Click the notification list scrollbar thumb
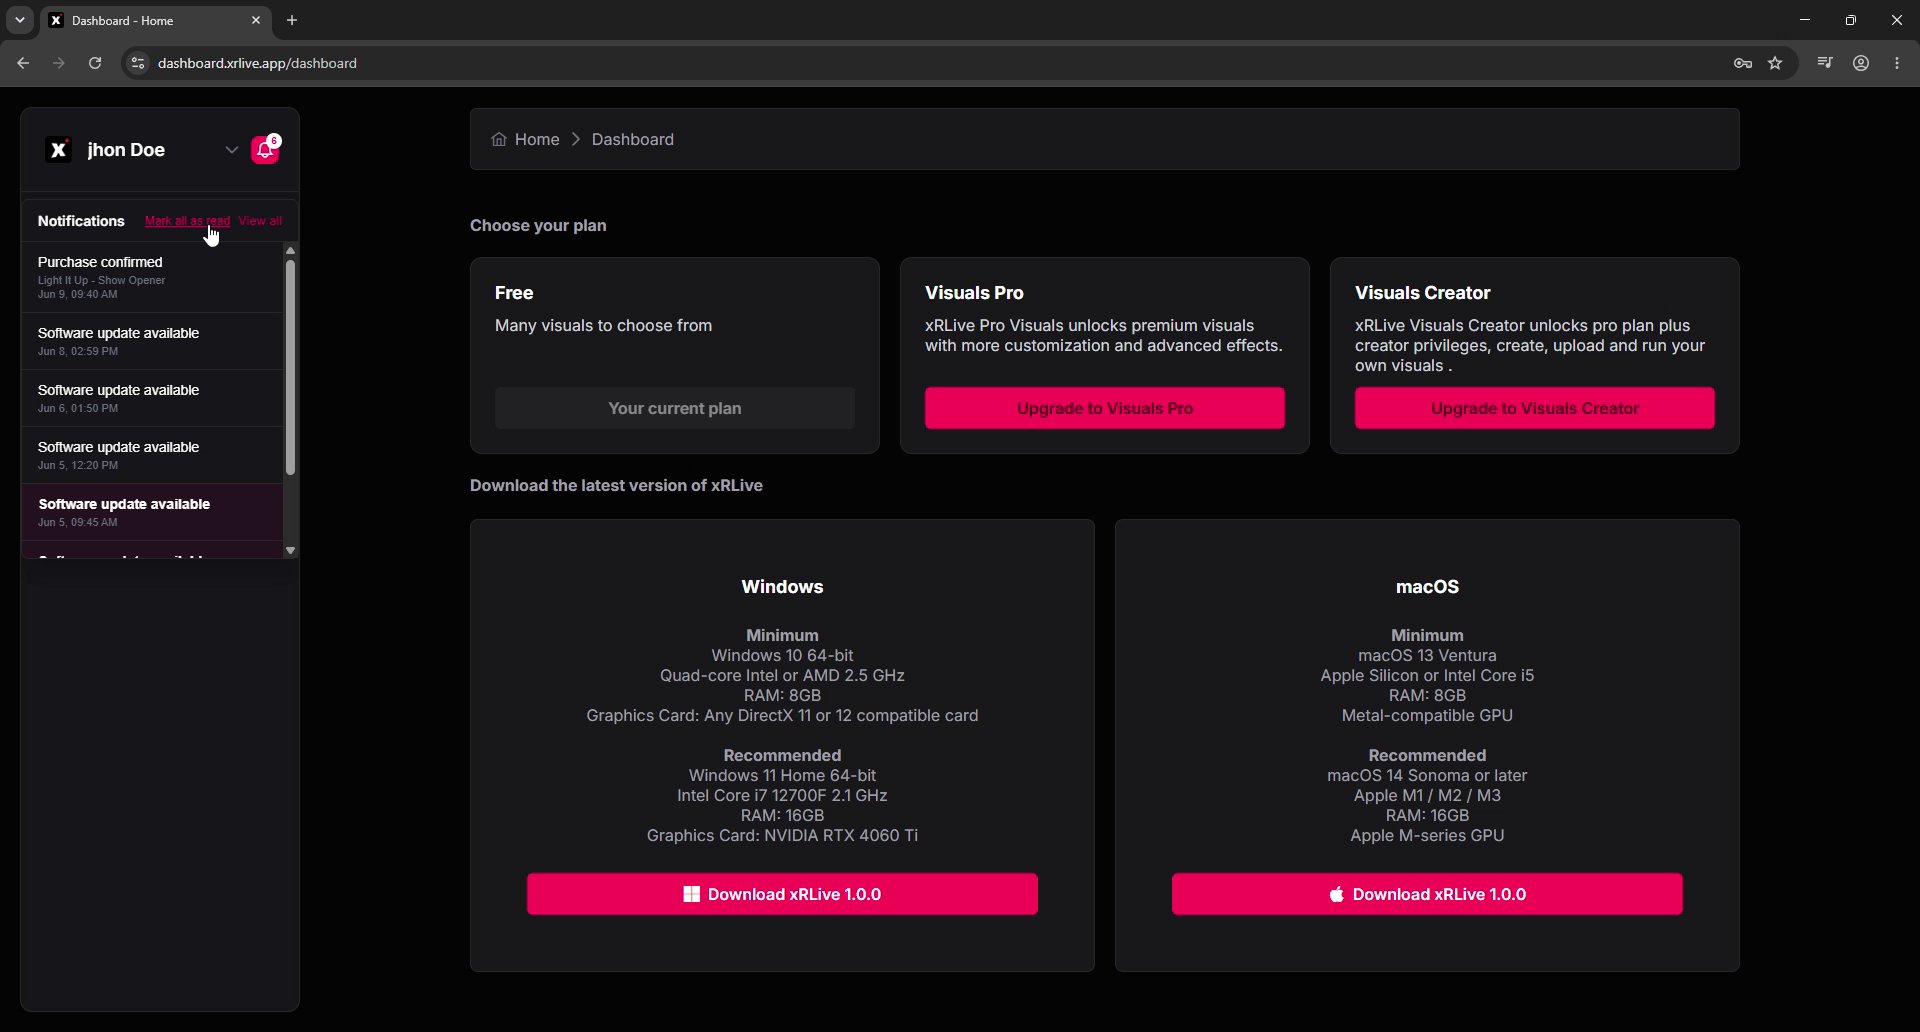1920x1032 pixels. tap(290, 367)
